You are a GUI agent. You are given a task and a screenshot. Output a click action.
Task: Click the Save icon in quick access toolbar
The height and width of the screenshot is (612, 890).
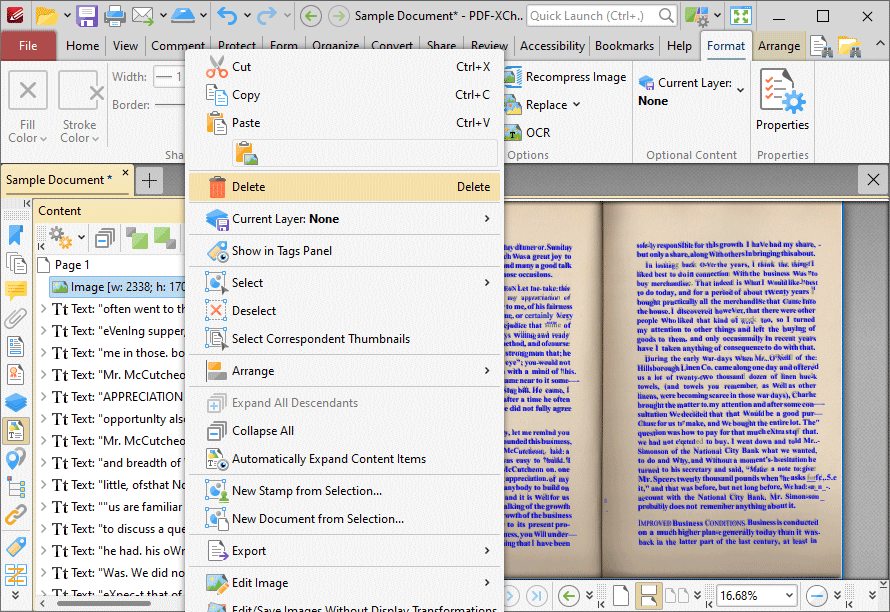point(87,16)
